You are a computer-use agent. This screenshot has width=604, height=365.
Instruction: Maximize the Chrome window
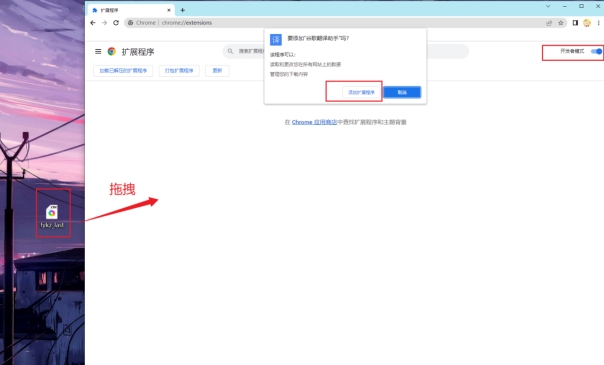581,6
